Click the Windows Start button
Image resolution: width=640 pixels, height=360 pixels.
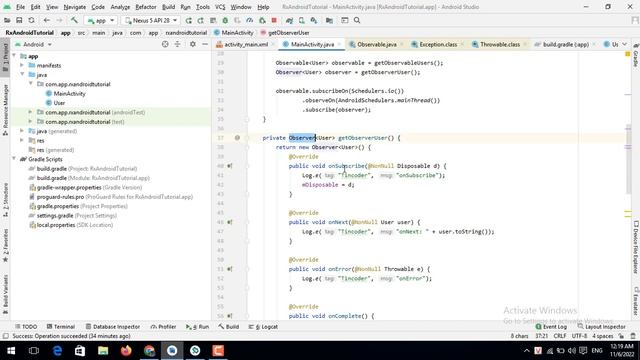coord(11,351)
